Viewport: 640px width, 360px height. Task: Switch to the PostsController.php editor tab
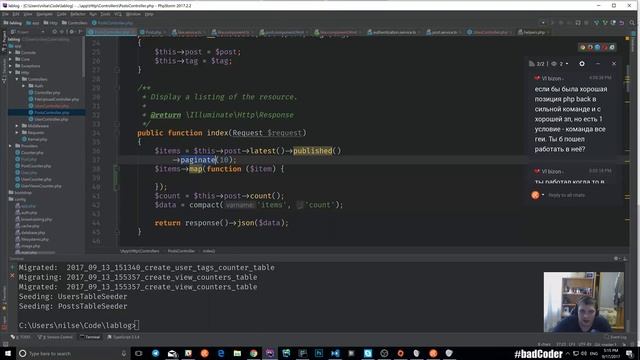(x=111, y=32)
